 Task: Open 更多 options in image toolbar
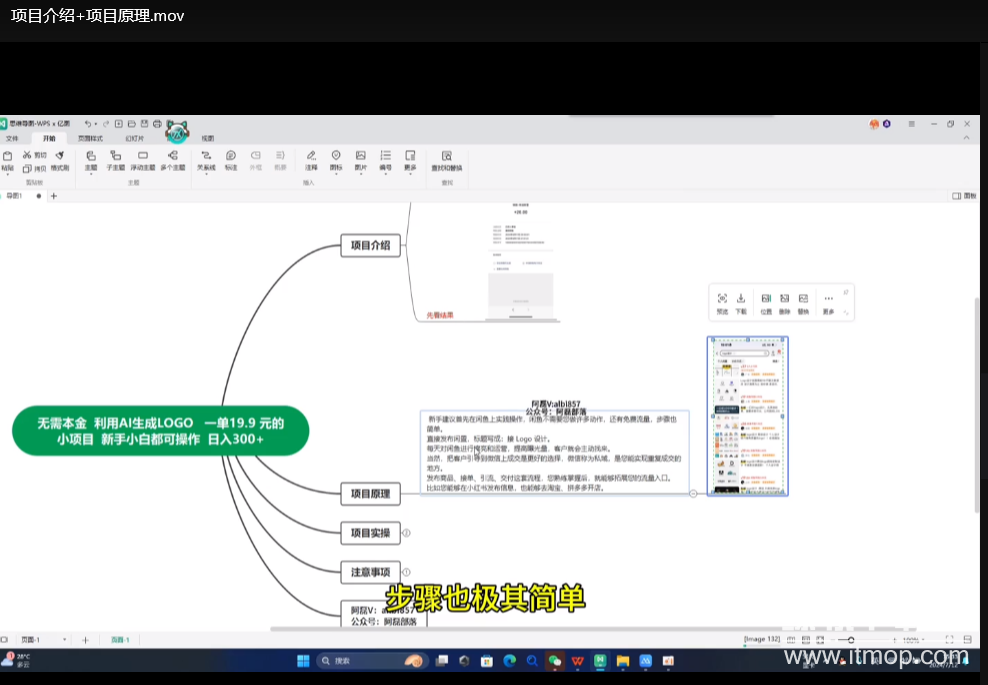(x=828, y=303)
